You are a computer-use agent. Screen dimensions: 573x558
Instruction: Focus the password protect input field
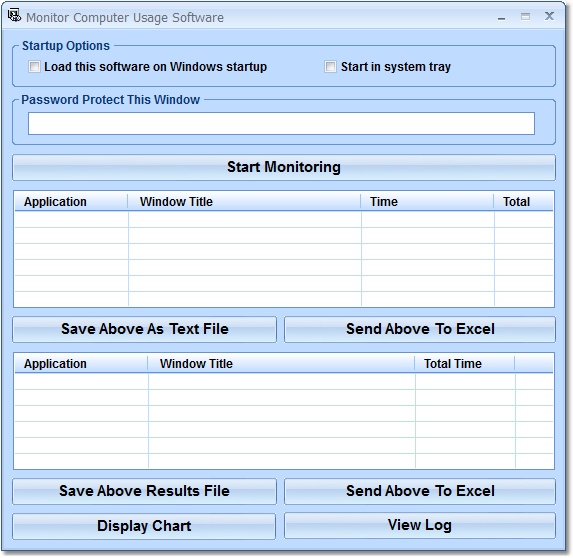[281, 124]
